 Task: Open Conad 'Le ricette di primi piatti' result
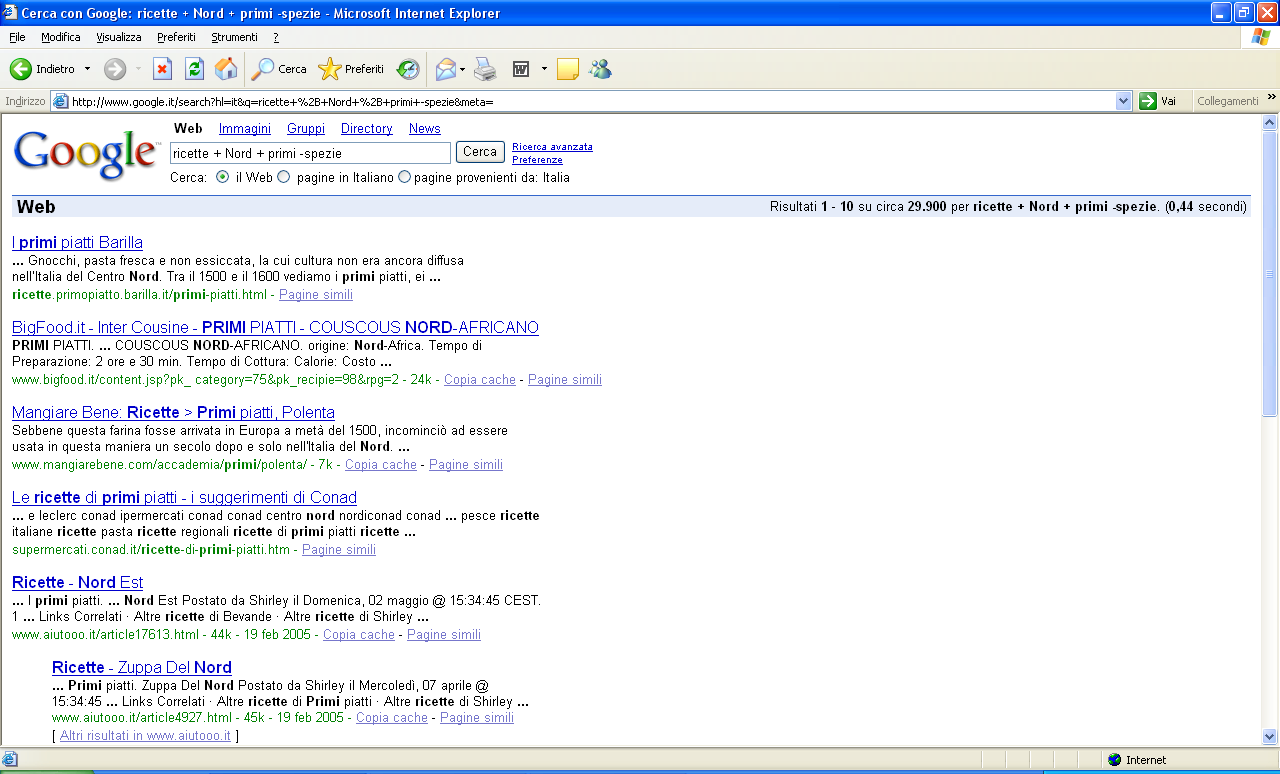point(184,497)
